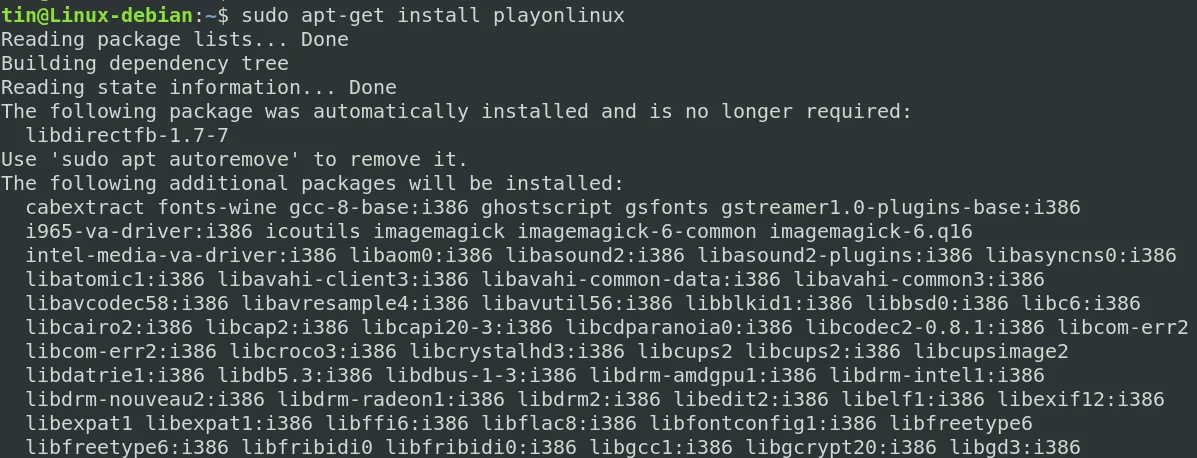Click the 'libexif12:i386' package name
The image size is (1197, 458).
click(x=1081, y=399)
